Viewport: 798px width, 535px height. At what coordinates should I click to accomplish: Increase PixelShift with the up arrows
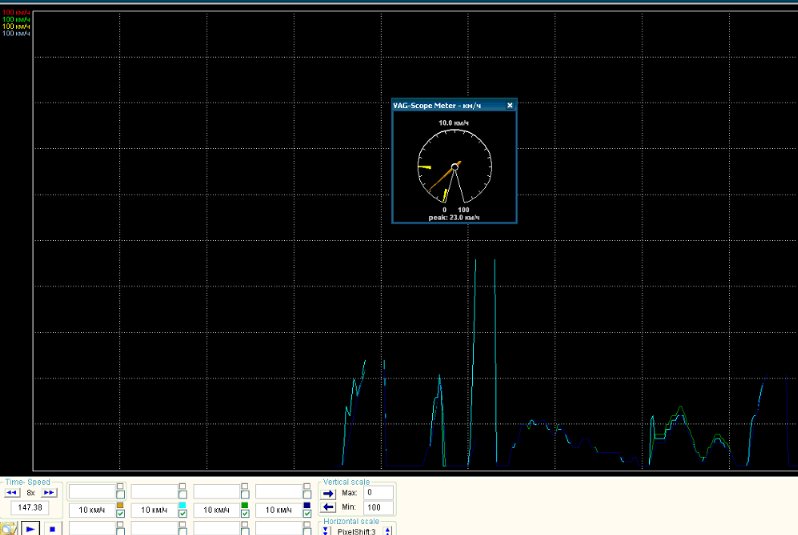point(388,531)
